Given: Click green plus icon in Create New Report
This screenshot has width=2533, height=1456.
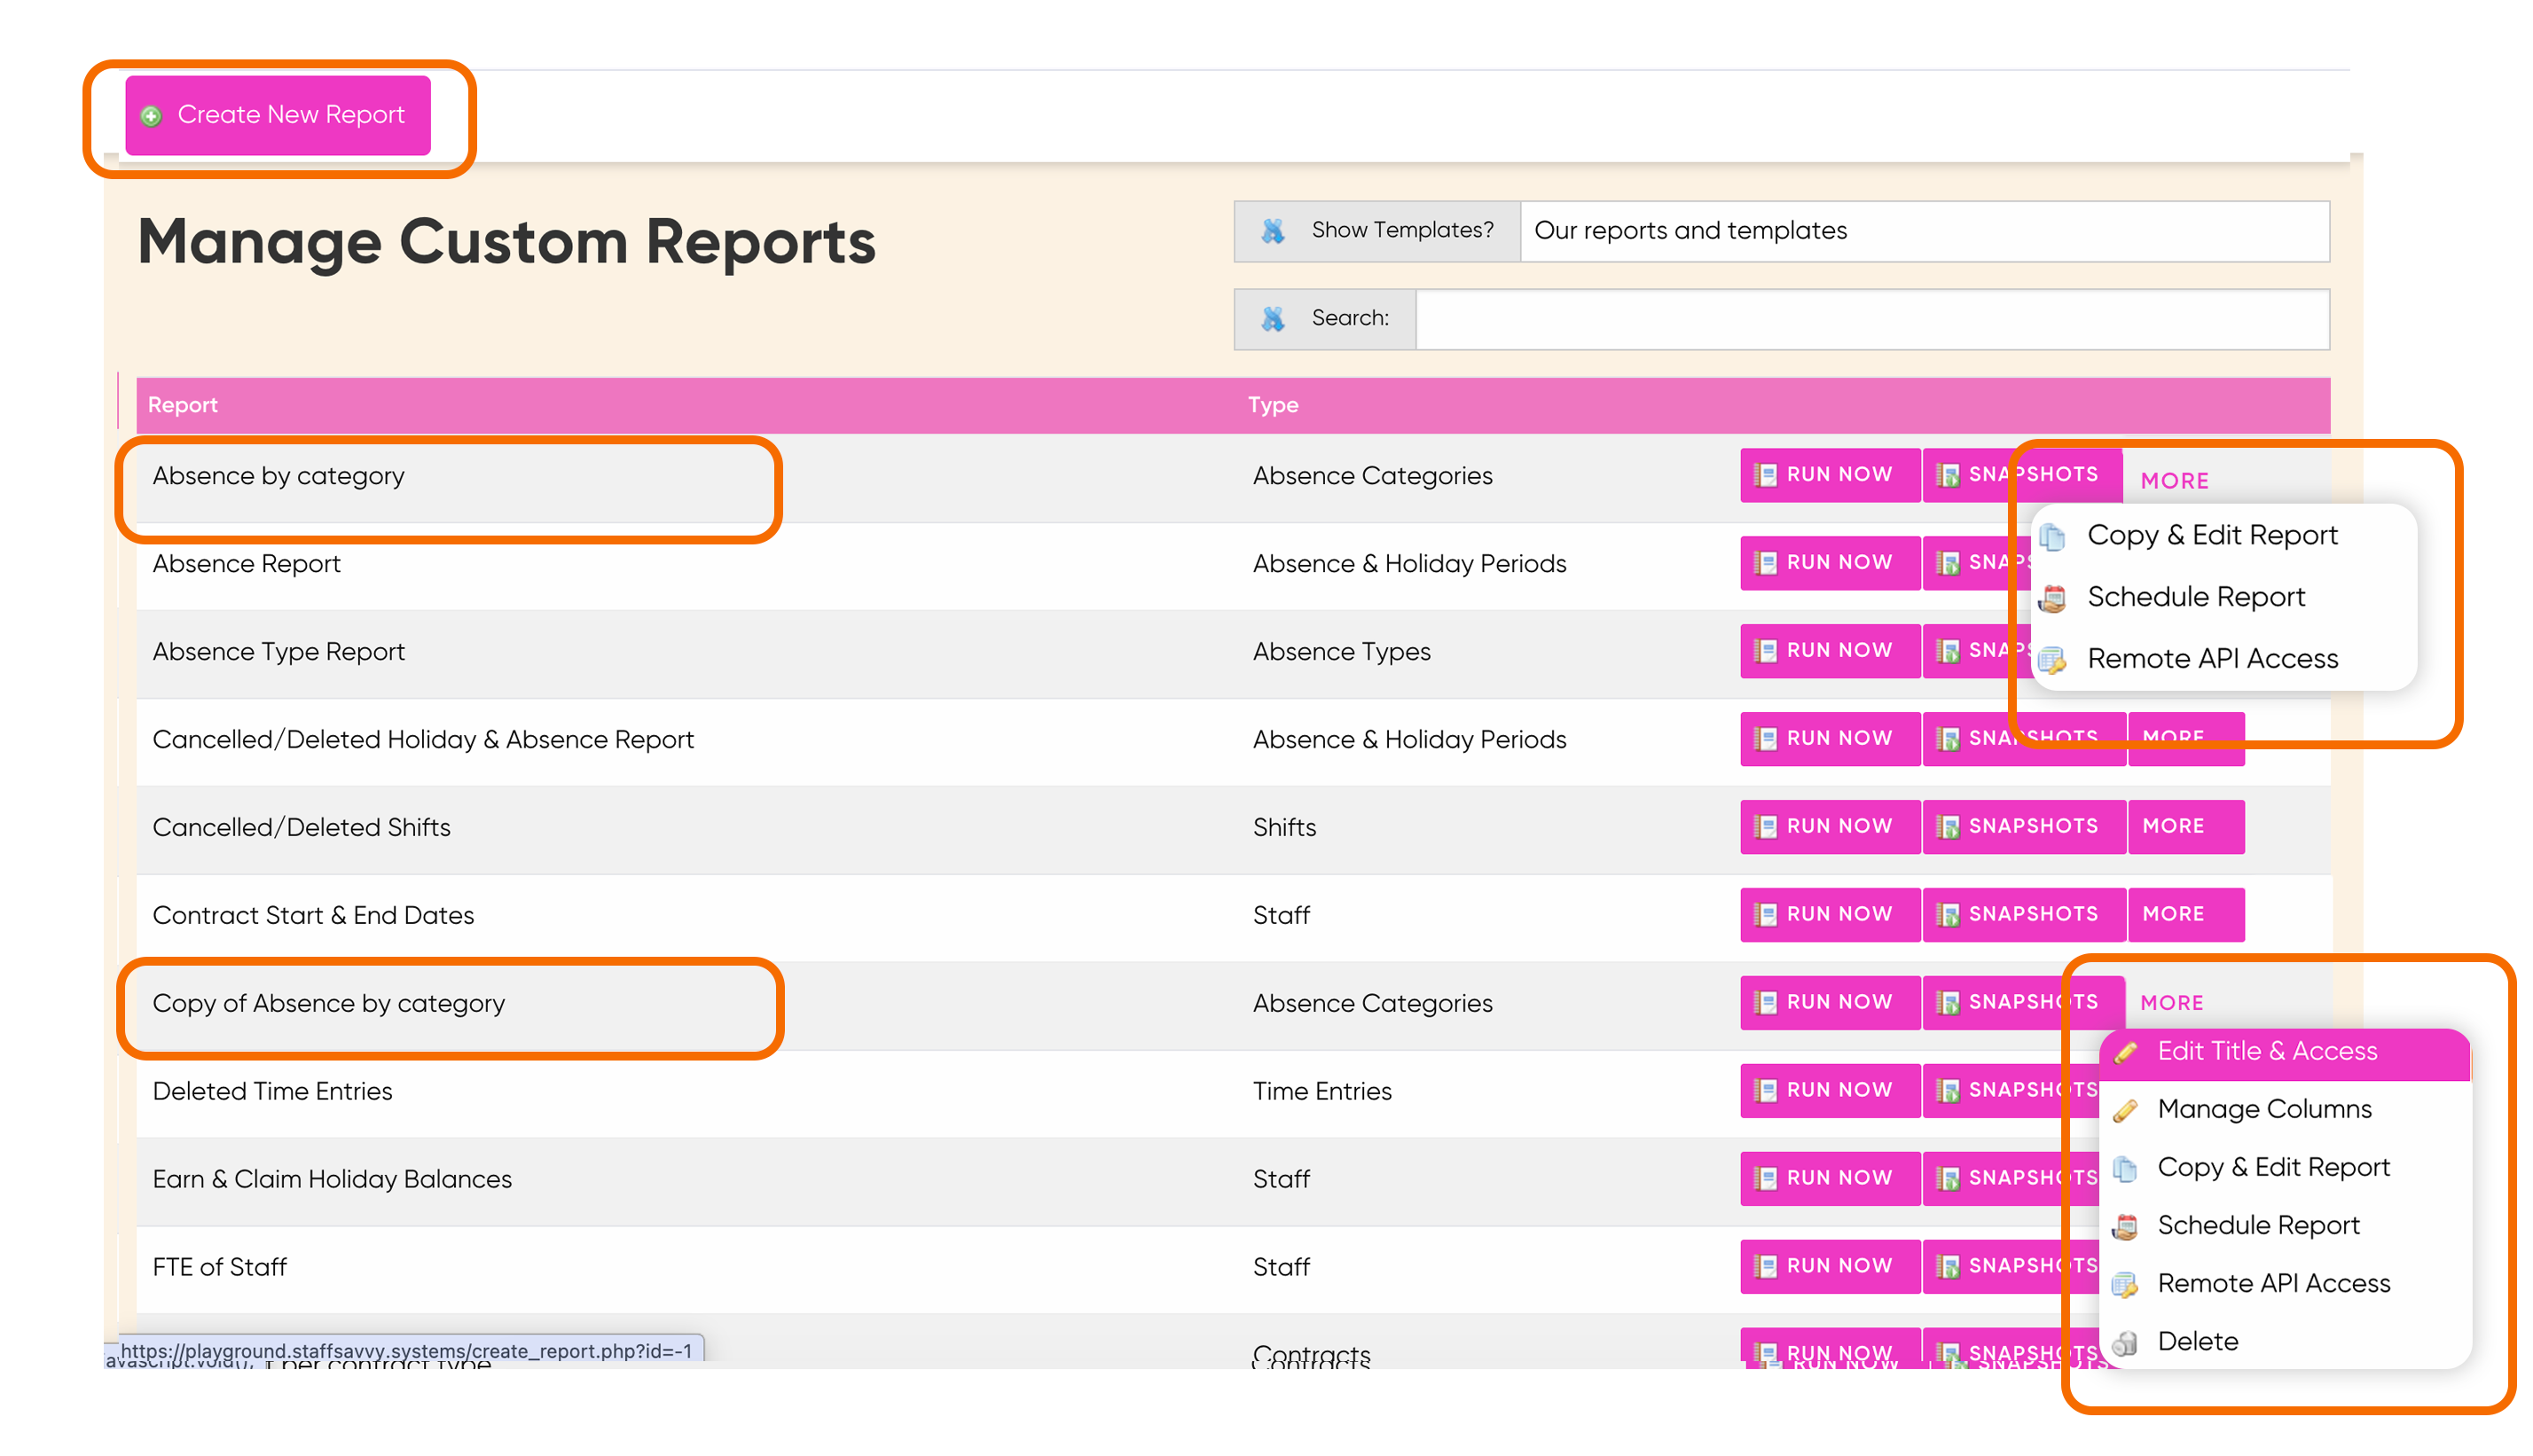Looking at the screenshot, I should coord(151,116).
